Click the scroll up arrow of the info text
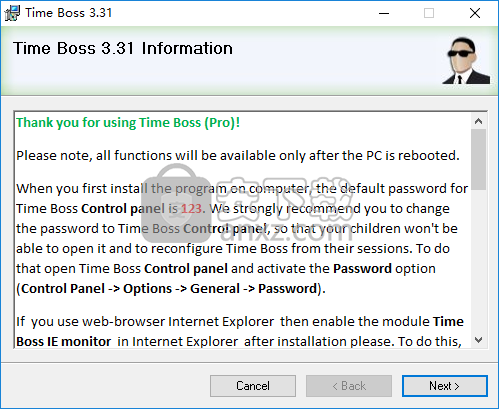 (x=478, y=121)
